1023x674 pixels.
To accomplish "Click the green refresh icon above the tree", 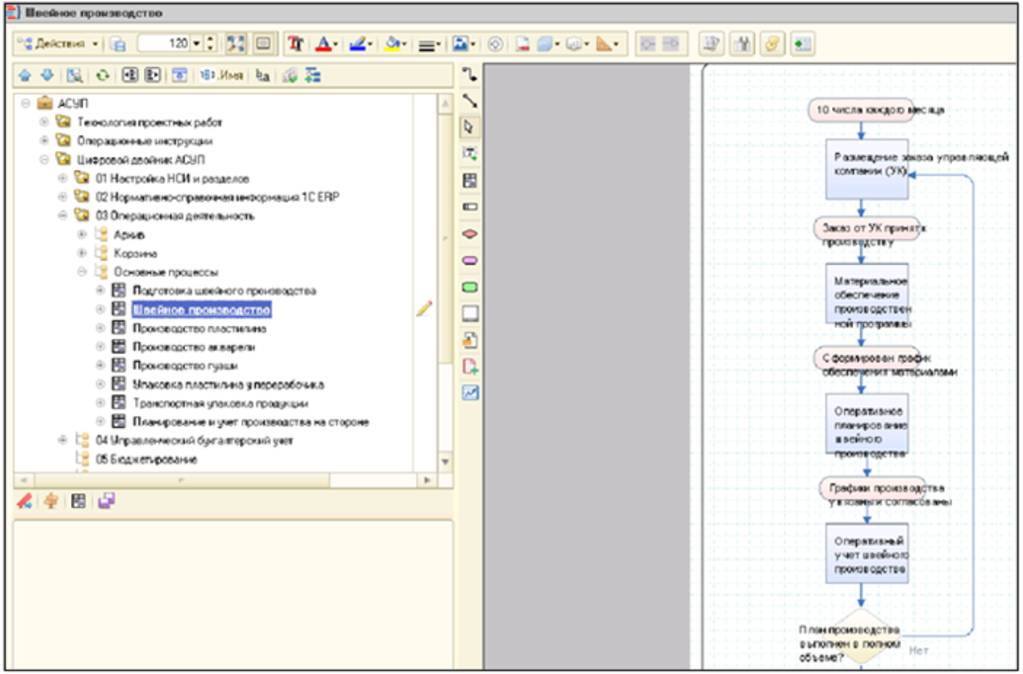I will click(x=103, y=75).
